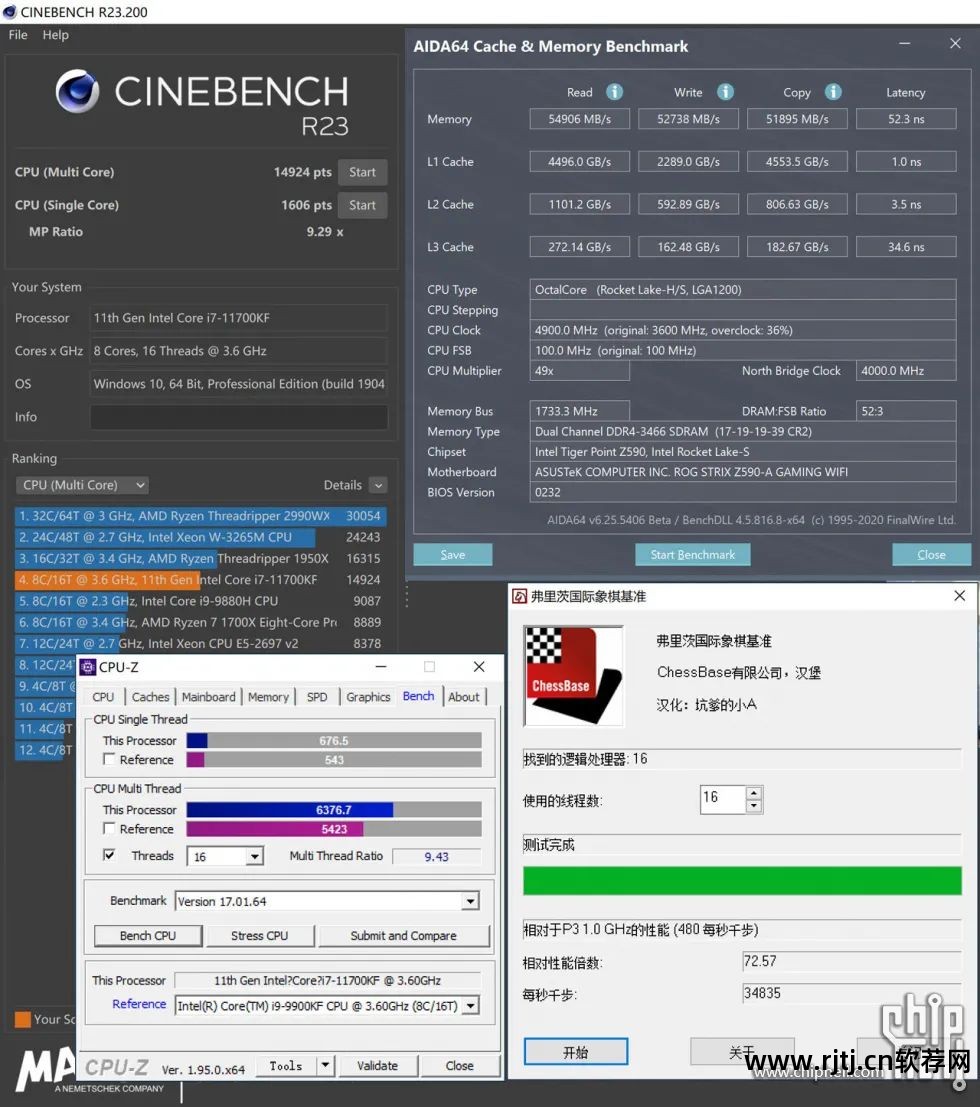Click the Validate button in CPU-Z
The height and width of the screenshot is (1107, 980).
(378, 1065)
